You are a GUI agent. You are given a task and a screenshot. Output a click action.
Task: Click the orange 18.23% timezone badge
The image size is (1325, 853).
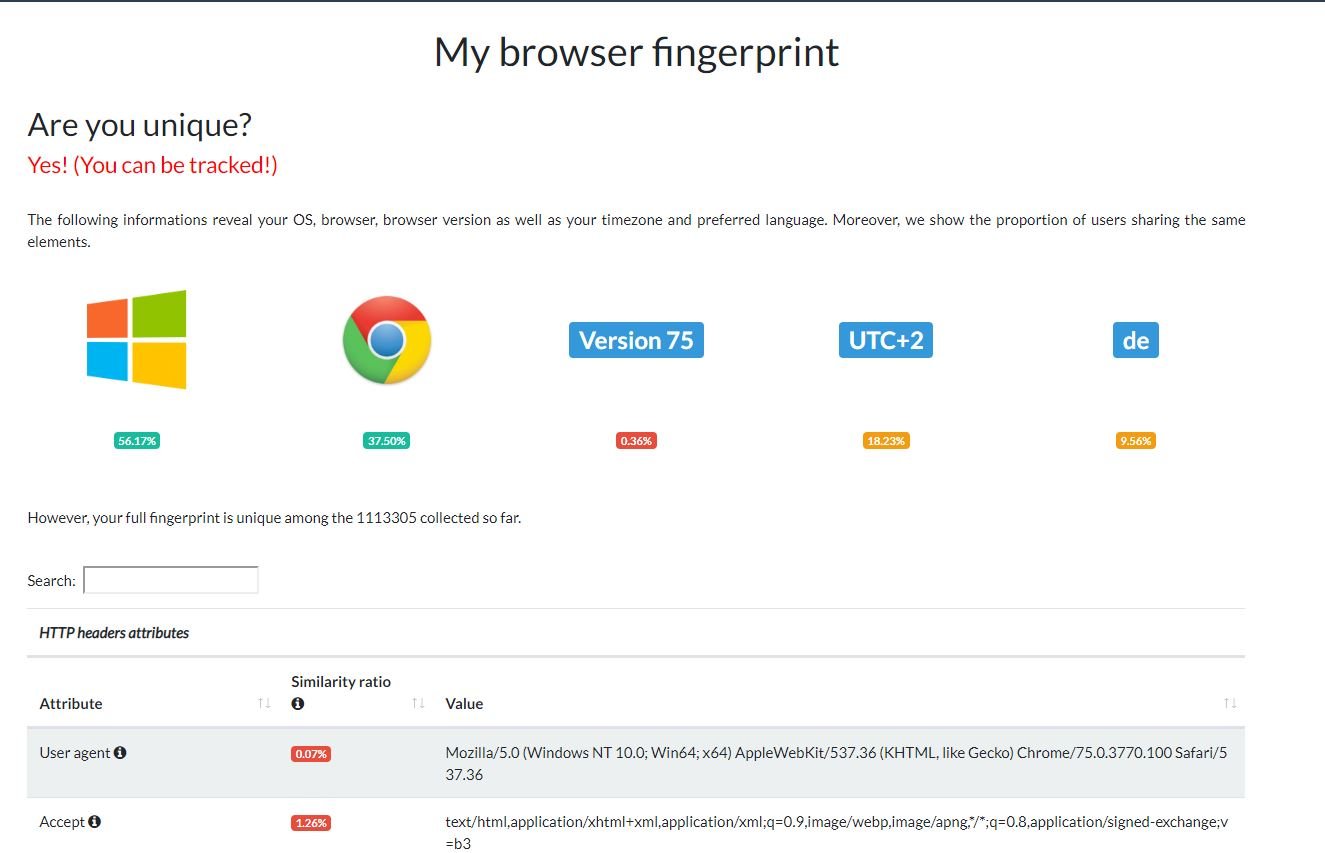coord(885,441)
